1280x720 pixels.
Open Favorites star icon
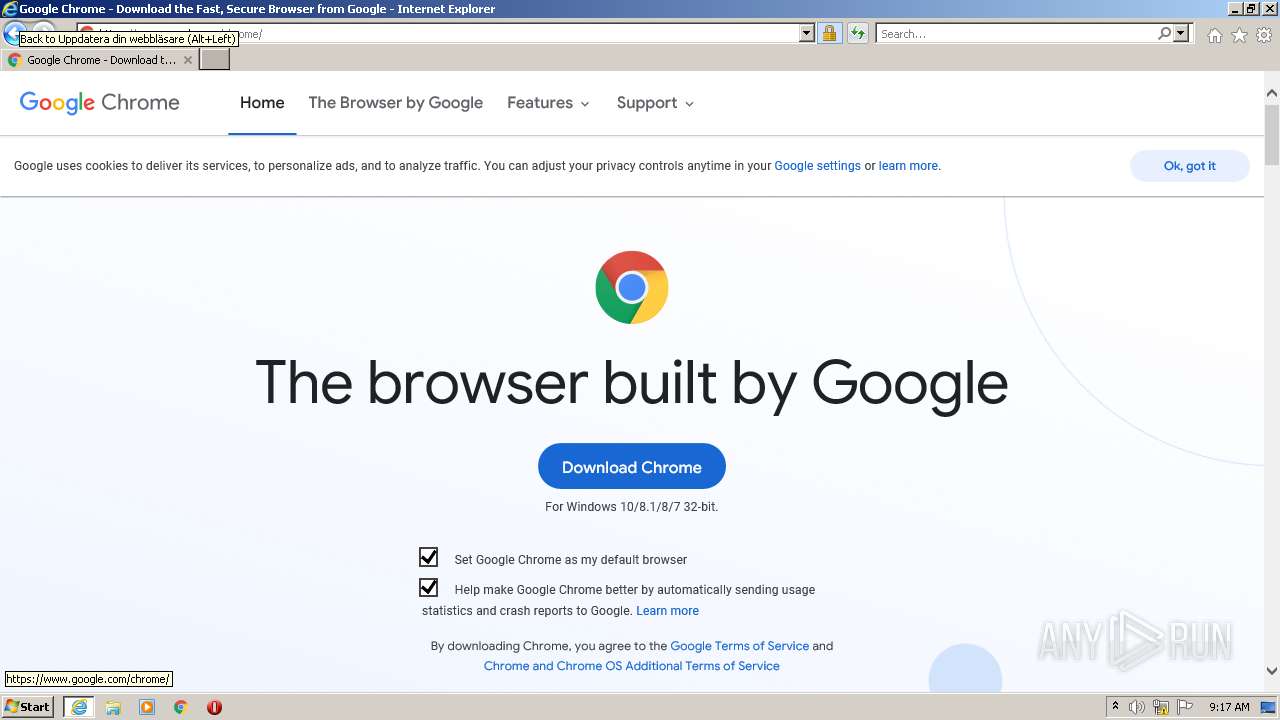click(x=1239, y=35)
